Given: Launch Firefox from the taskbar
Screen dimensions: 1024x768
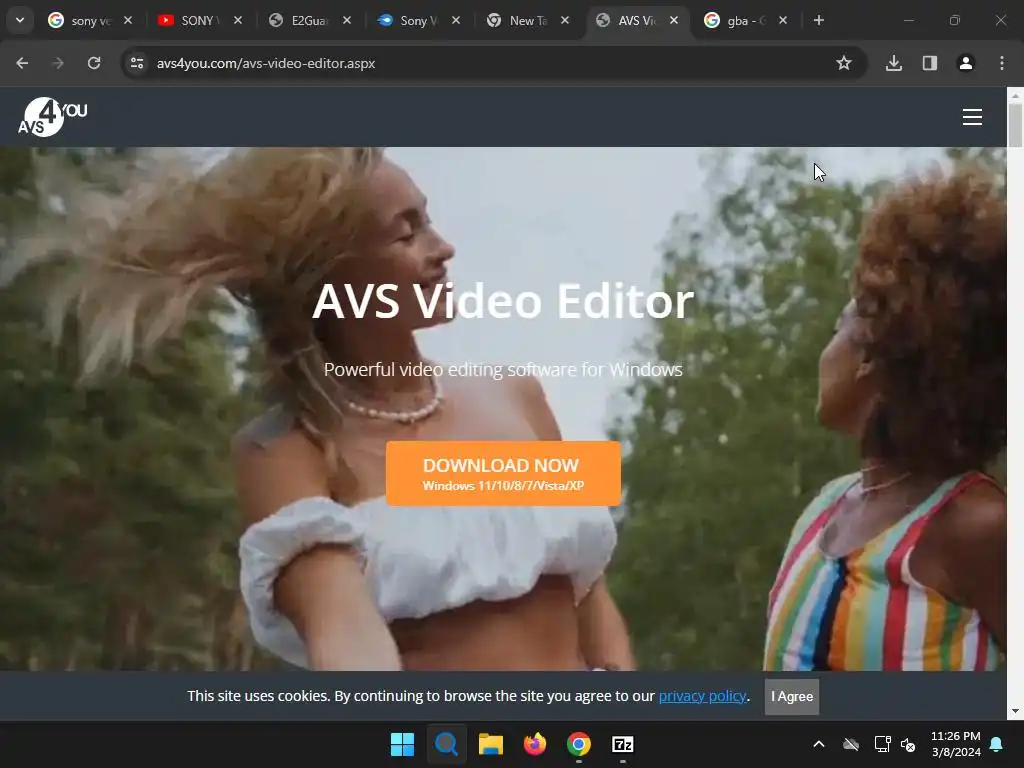Looking at the screenshot, I should click(x=535, y=744).
